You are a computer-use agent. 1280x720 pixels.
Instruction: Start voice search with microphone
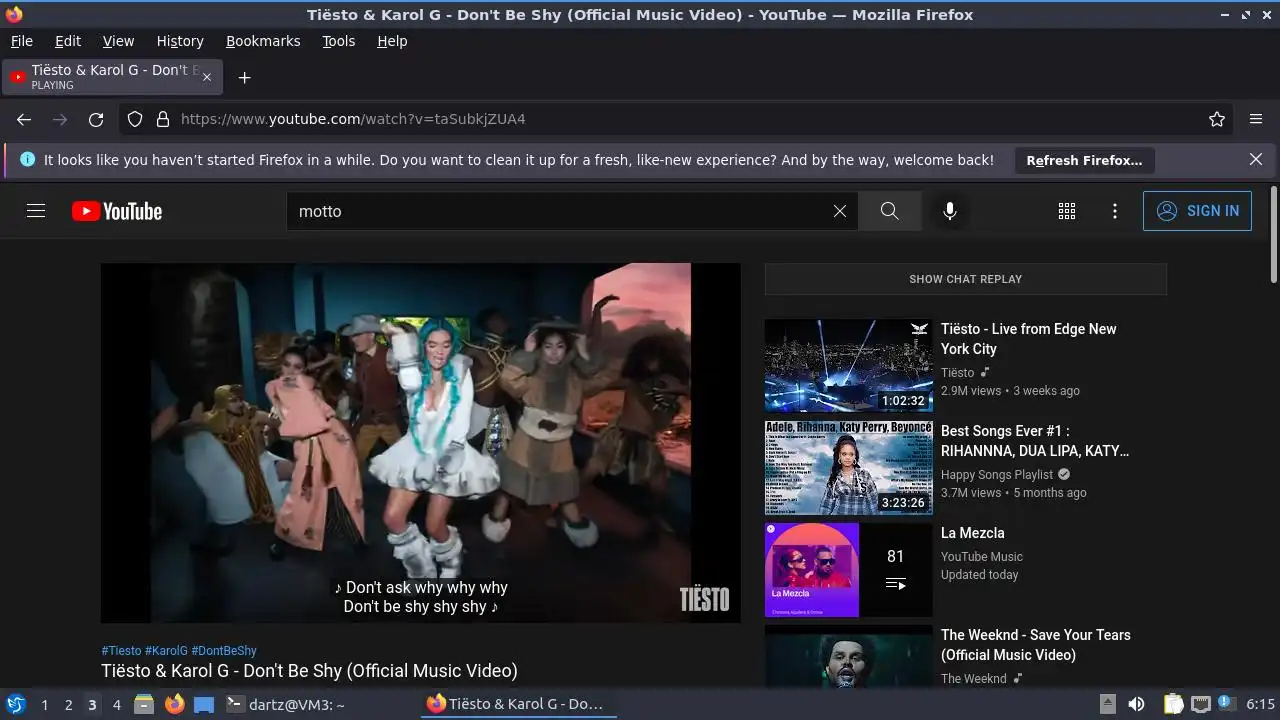pos(950,211)
